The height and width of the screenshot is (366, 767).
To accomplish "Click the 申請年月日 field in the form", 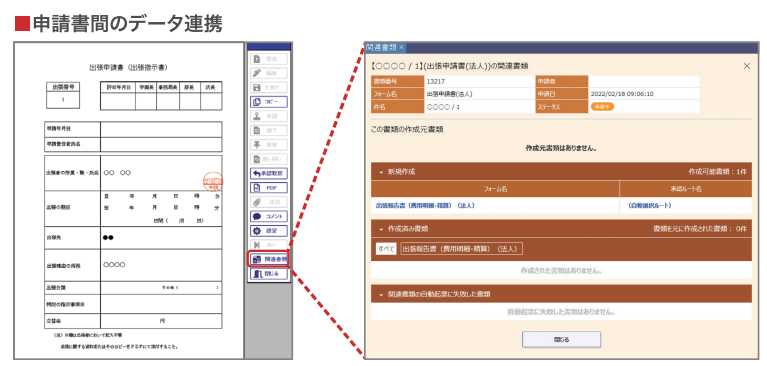I will [161, 129].
